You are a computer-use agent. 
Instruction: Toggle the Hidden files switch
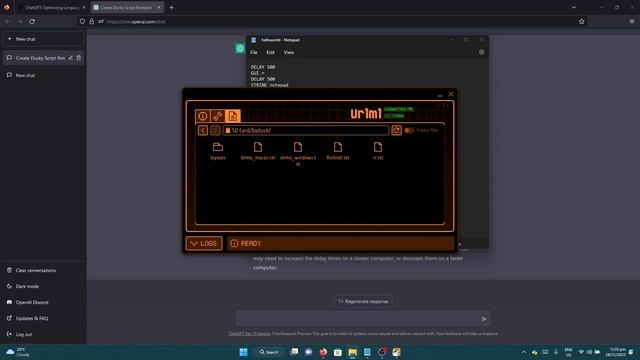409,130
